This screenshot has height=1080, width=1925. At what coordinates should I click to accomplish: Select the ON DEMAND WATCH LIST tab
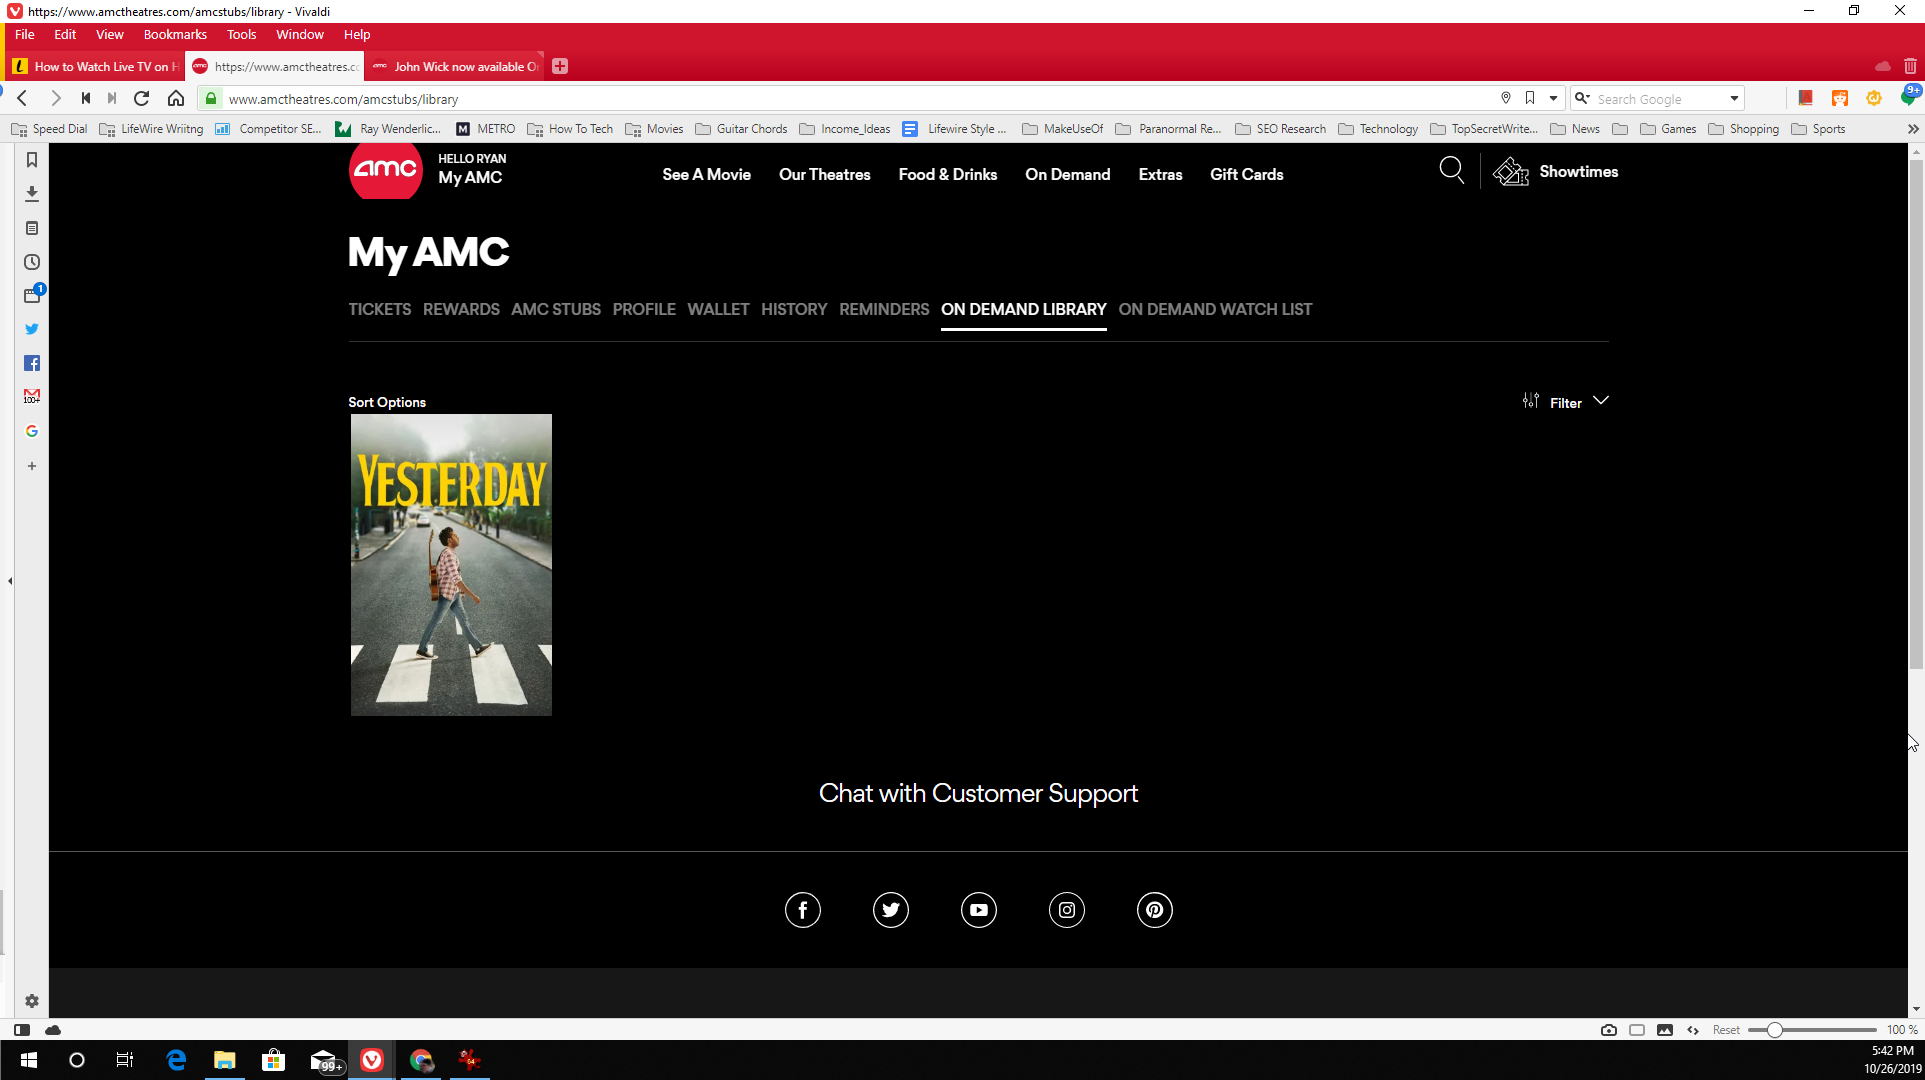[x=1214, y=309]
